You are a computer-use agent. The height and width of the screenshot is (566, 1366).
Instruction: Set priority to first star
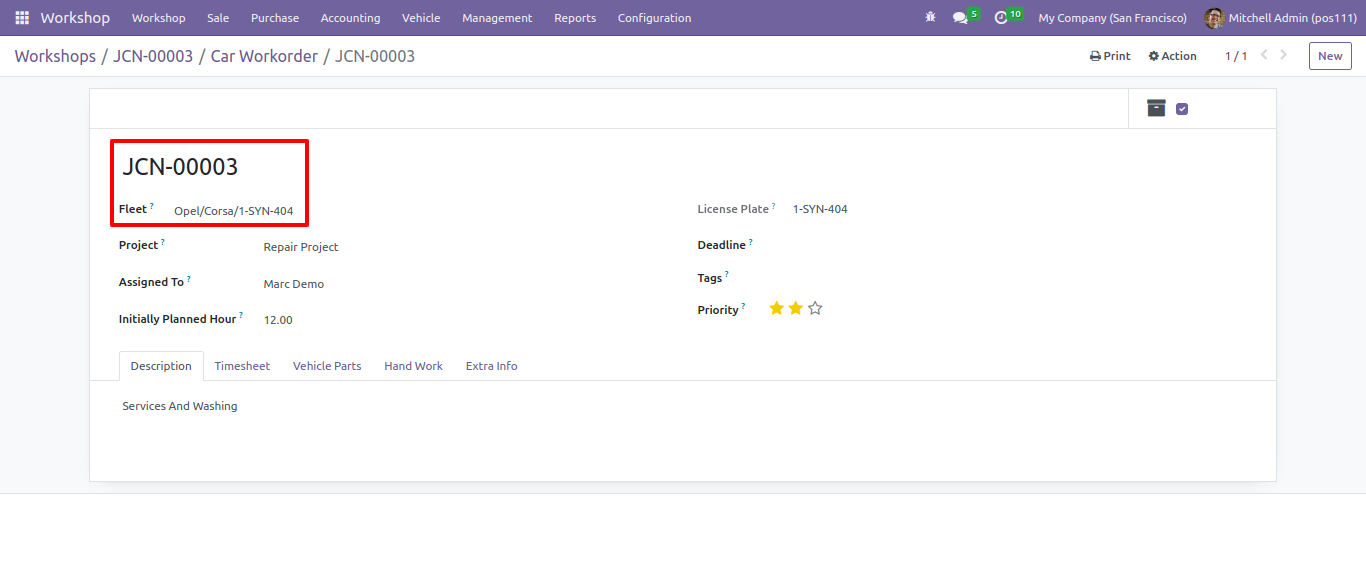click(776, 308)
